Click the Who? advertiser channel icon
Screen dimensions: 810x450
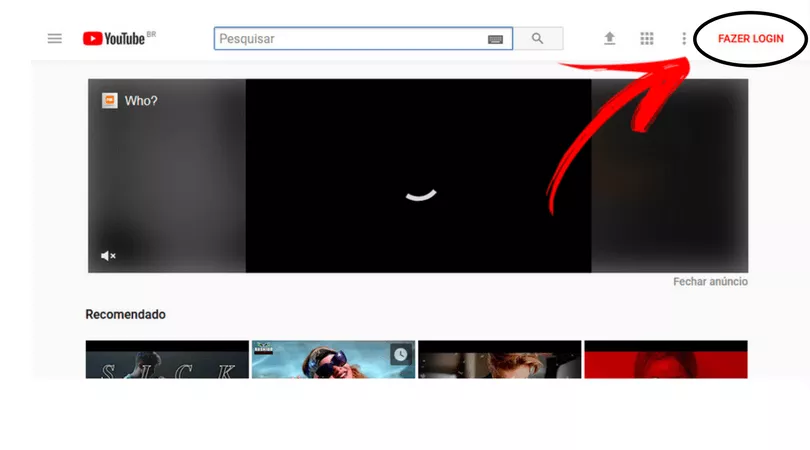click(110, 101)
